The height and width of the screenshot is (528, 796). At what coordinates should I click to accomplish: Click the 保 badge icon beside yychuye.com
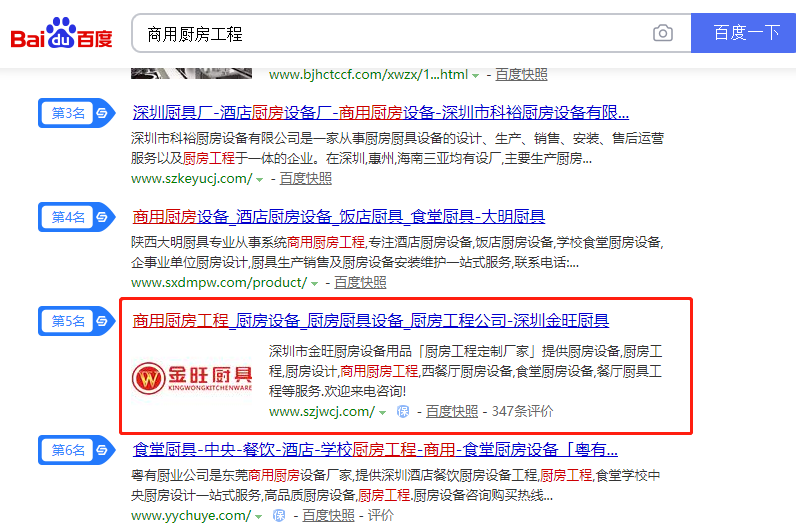[279, 516]
